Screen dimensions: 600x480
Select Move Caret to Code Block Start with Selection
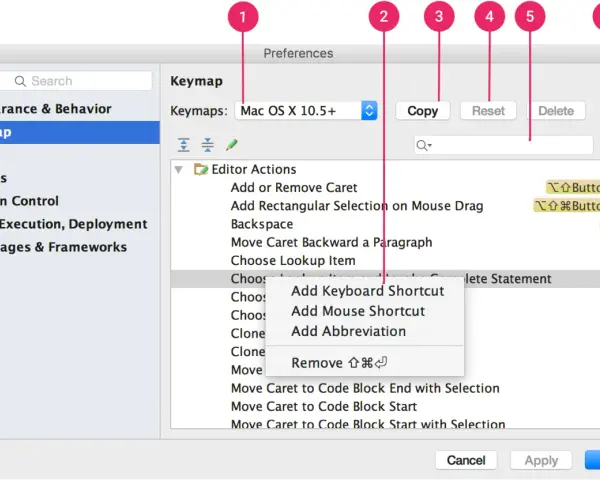pyautogui.click(x=368, y=423)
